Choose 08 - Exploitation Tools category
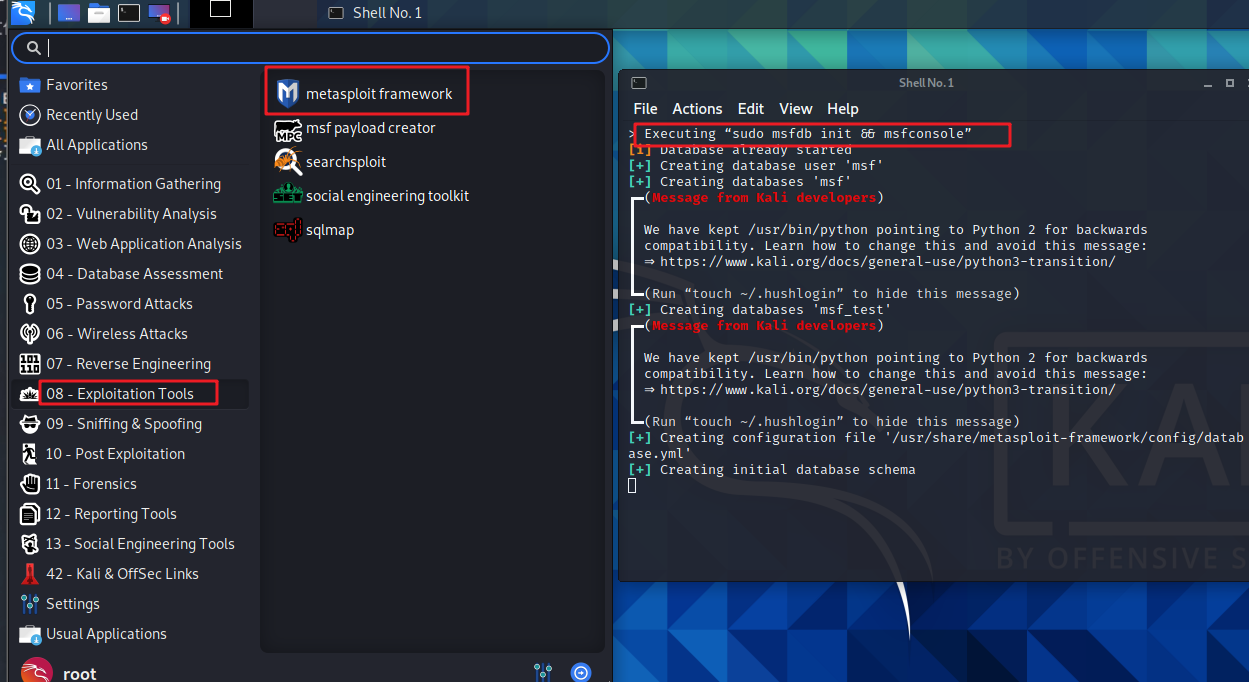Image resolution: width=1249 pixels, height=682 pixels. pos(132,394)
